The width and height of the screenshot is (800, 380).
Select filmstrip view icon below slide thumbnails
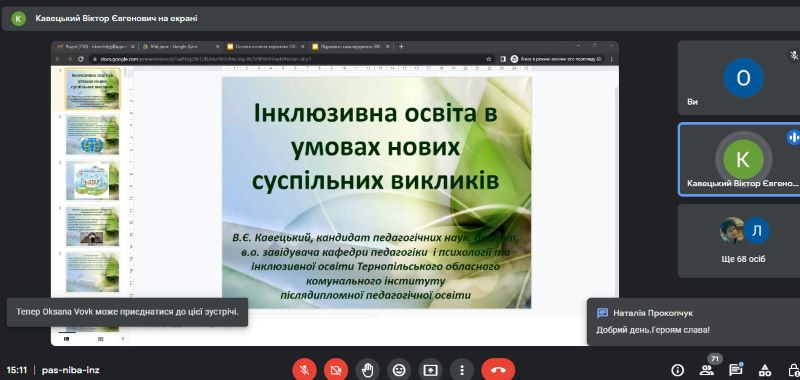(66, 339)
